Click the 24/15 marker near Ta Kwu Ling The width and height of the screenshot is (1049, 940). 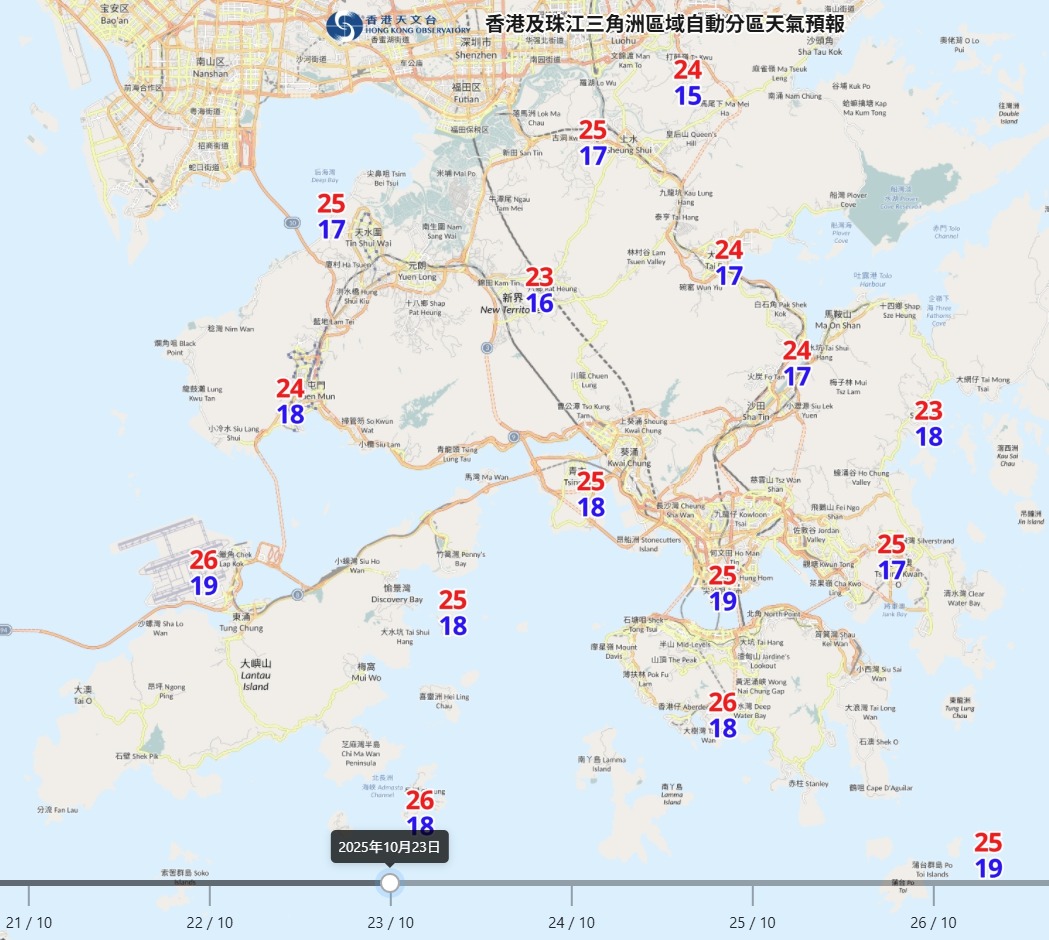coord(688,83)
